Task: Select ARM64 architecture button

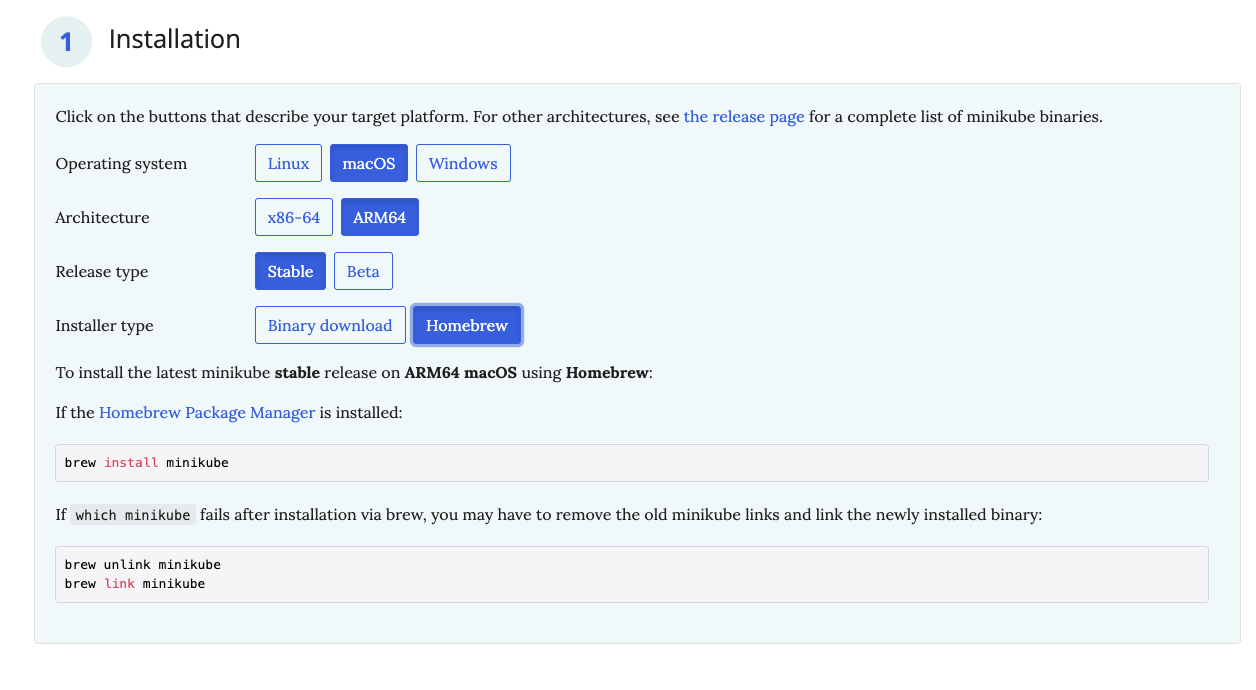Action: tap(380, 217)
